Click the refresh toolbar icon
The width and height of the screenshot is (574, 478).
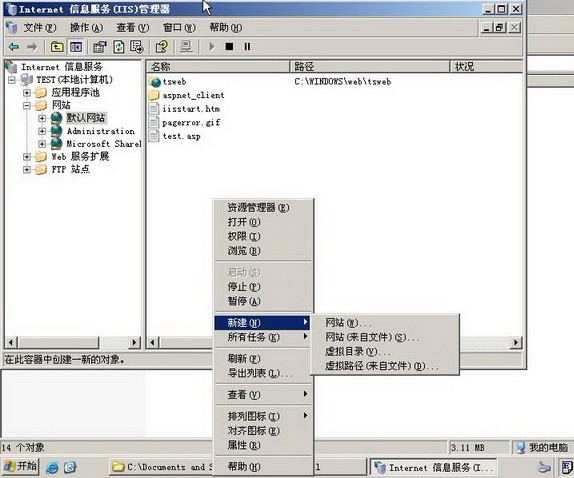point(119,47)
